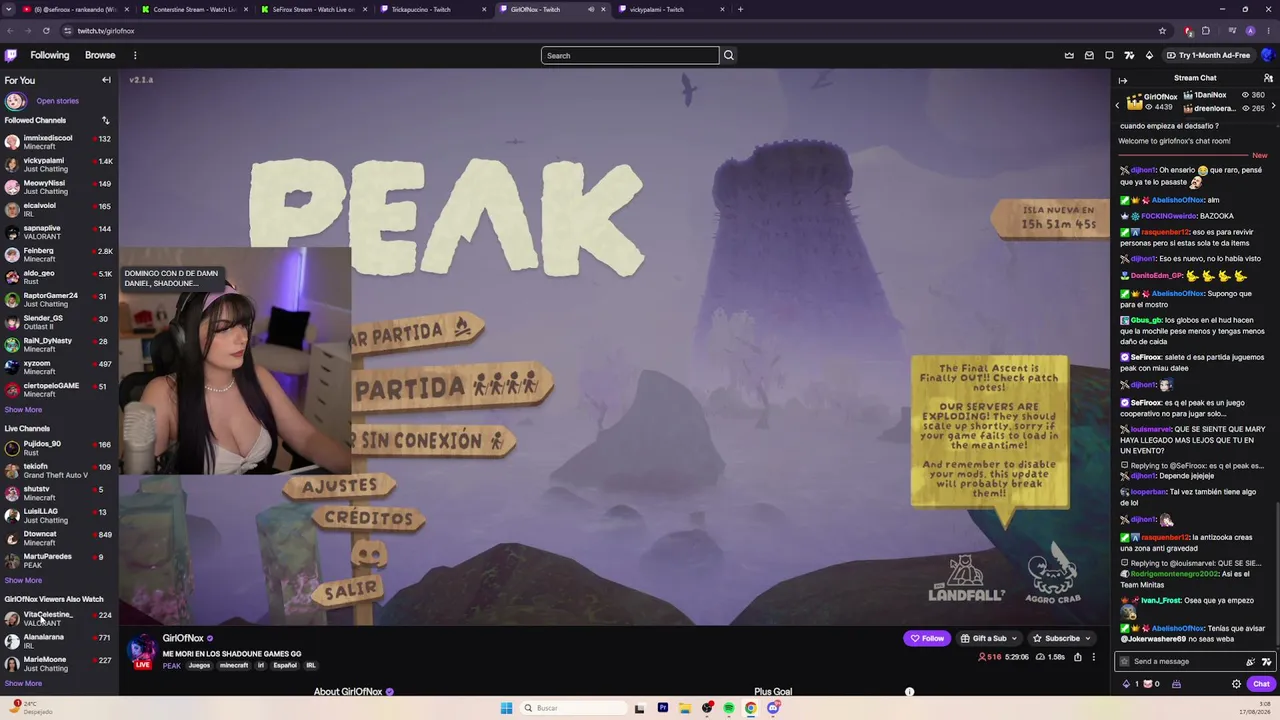Open the Twitch top nav more-options menu
The height and width of the screenshot is (720, 1280).
135,55
